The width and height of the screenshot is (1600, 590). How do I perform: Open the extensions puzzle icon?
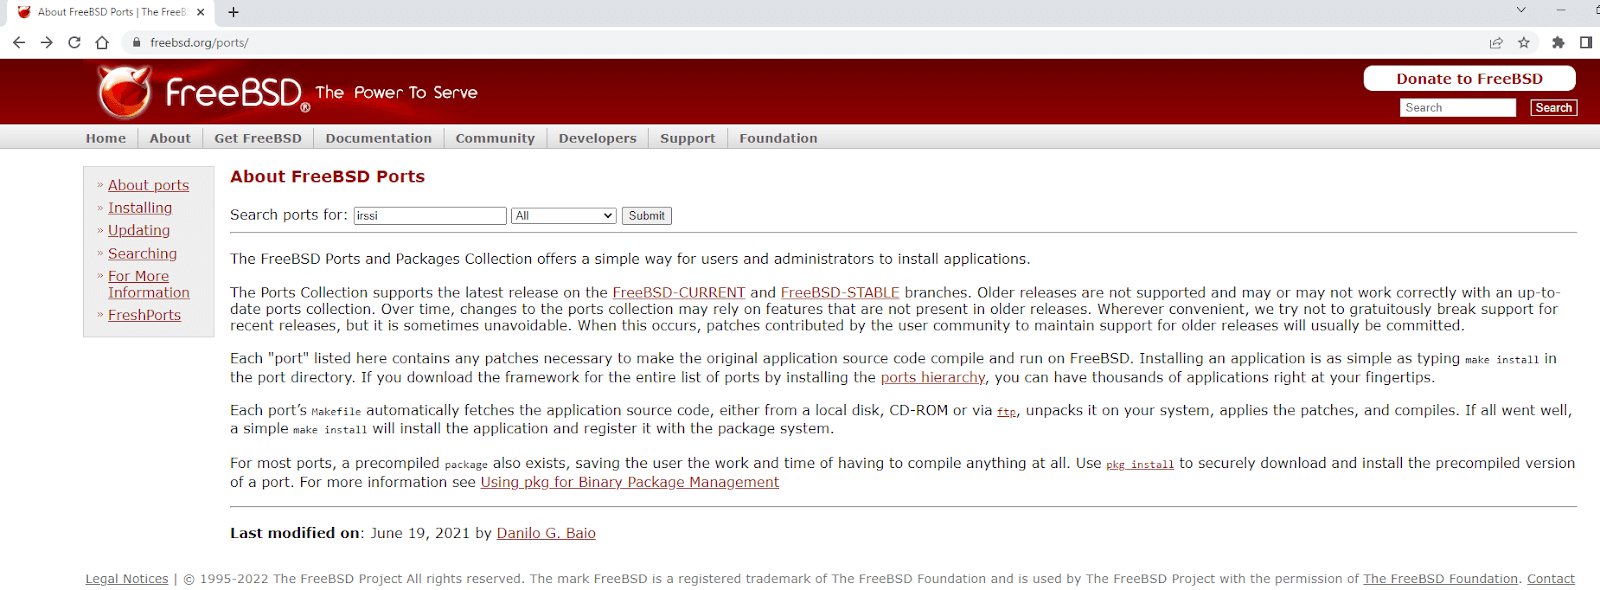[1558, 42]
